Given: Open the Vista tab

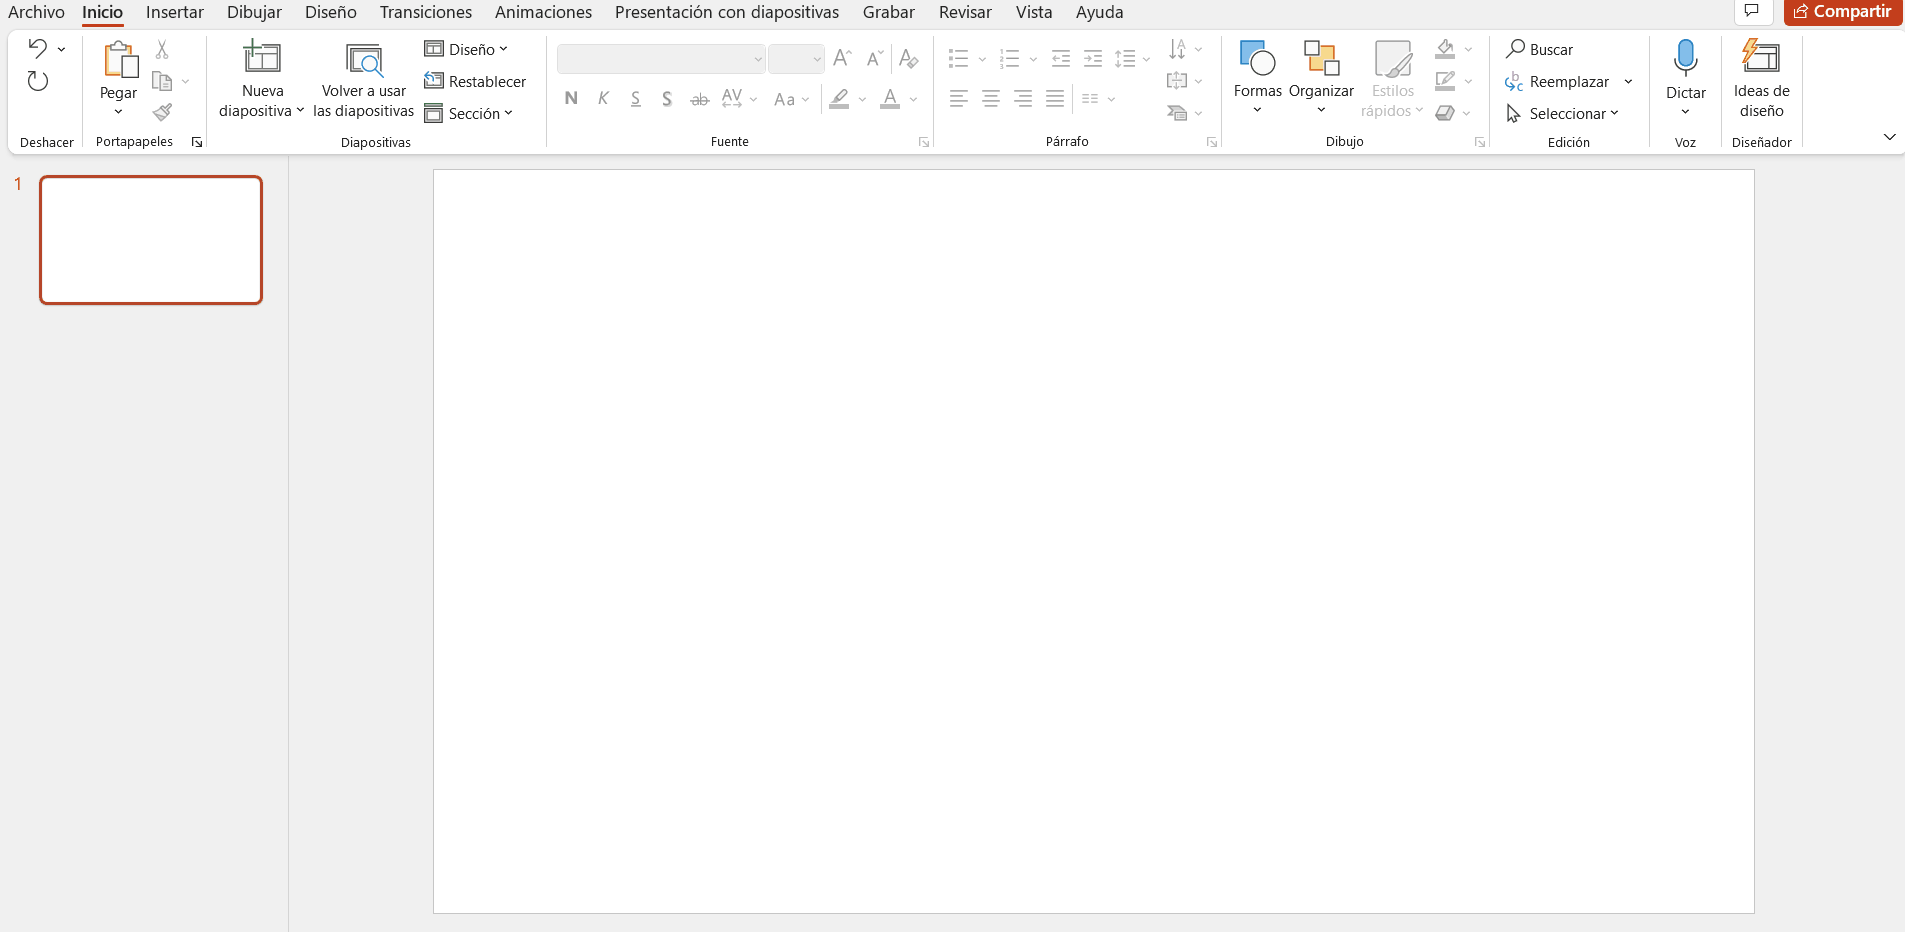Looking at the screenshot, I should (x=1034, y=12).
